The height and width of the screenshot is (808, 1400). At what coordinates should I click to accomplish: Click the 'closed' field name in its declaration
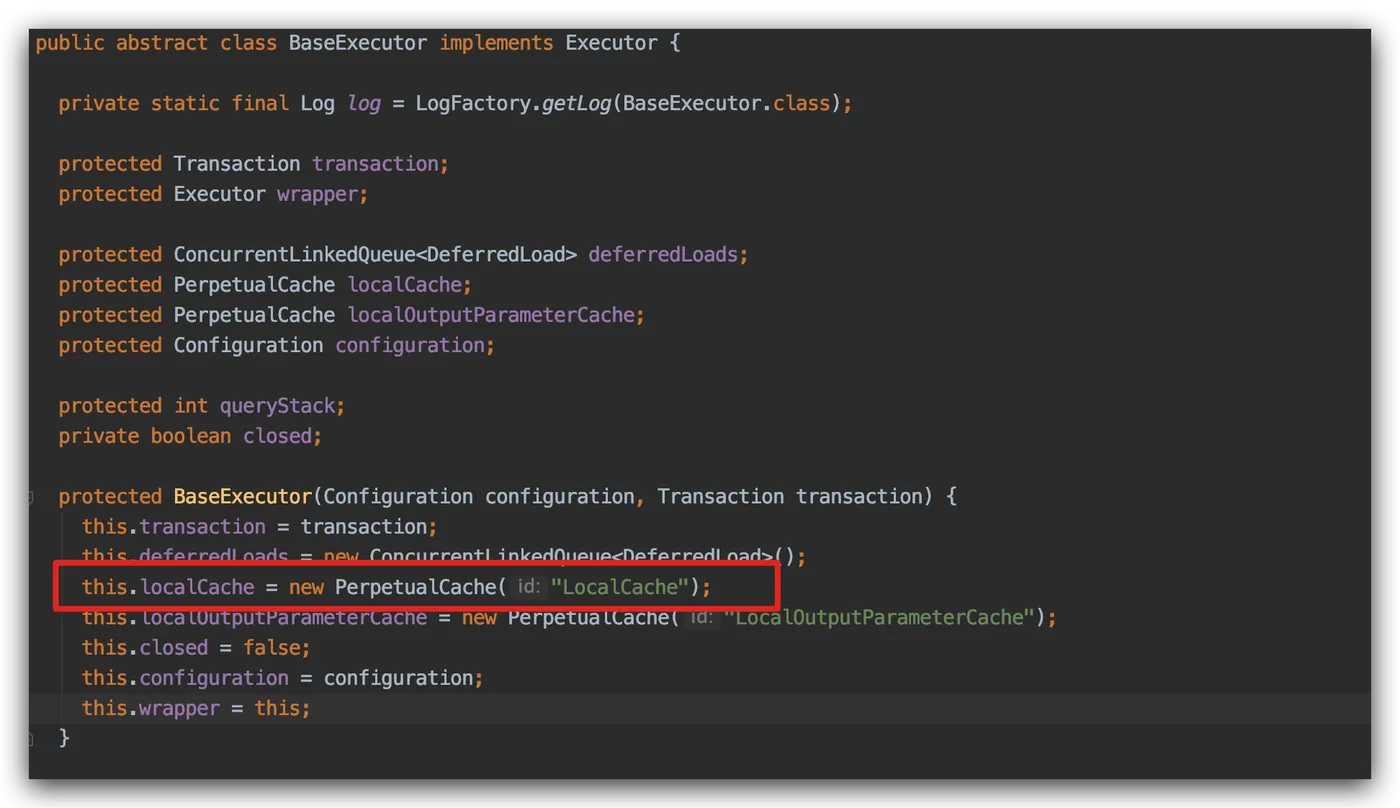tap(277, 436)
